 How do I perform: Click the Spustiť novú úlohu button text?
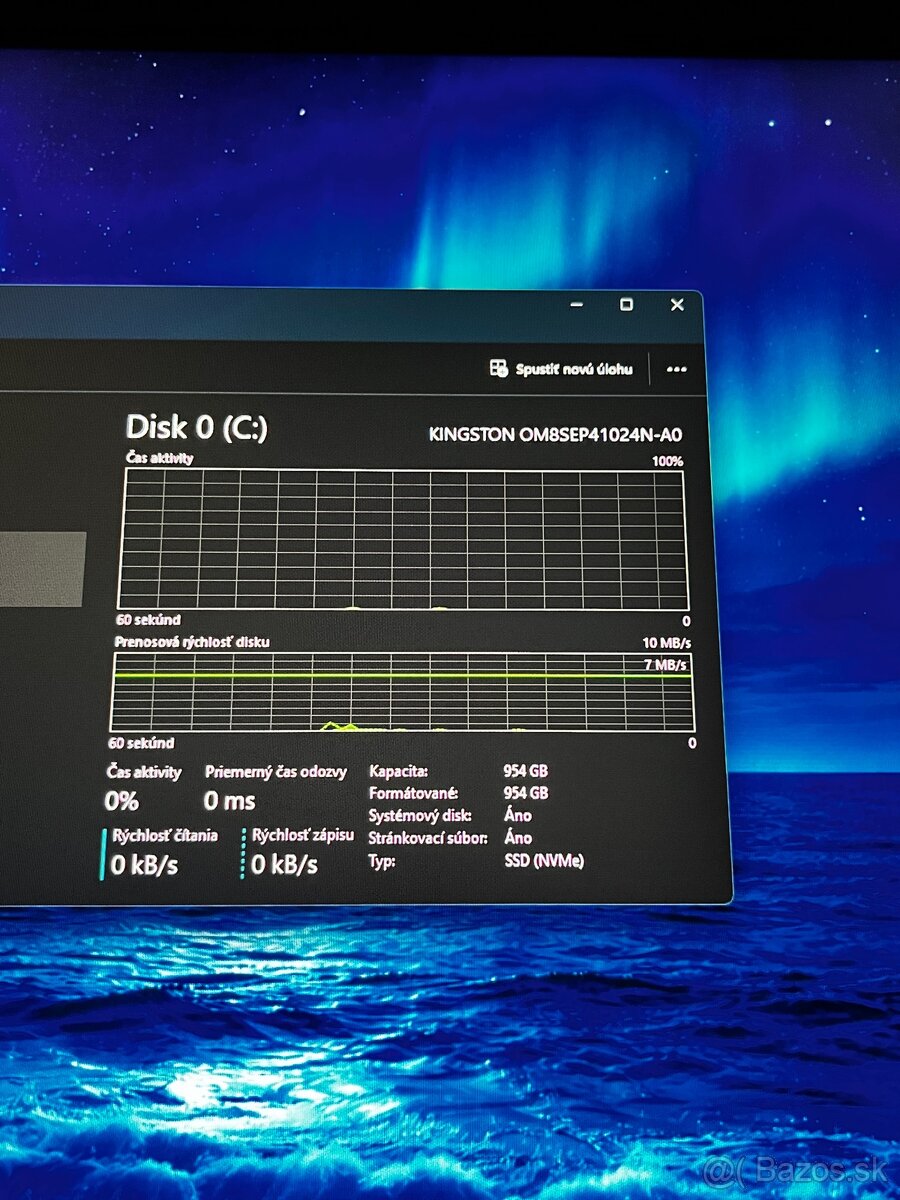coord(574,369)
